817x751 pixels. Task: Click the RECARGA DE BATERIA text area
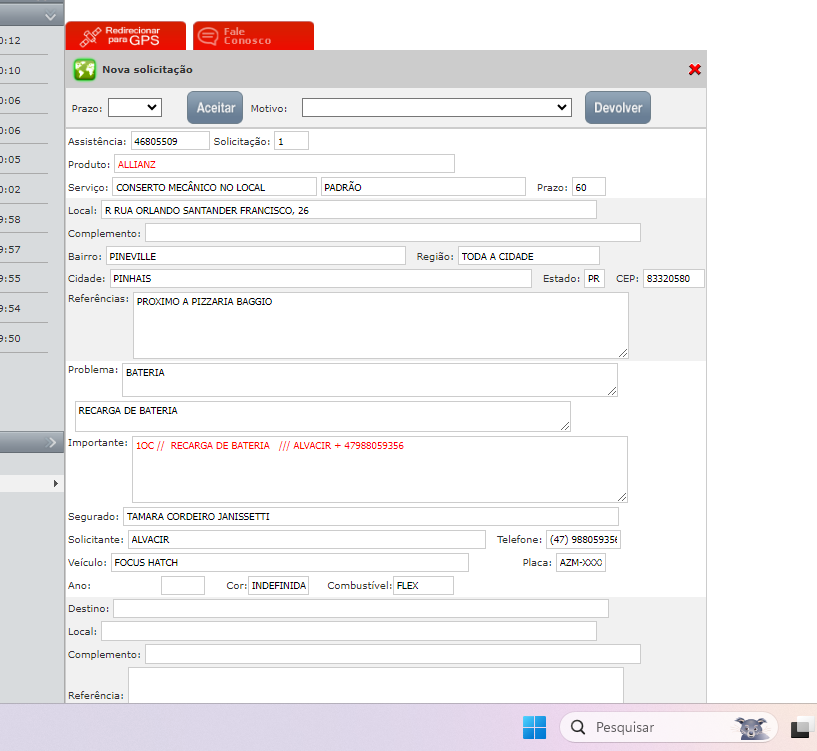tap(323, 416)
